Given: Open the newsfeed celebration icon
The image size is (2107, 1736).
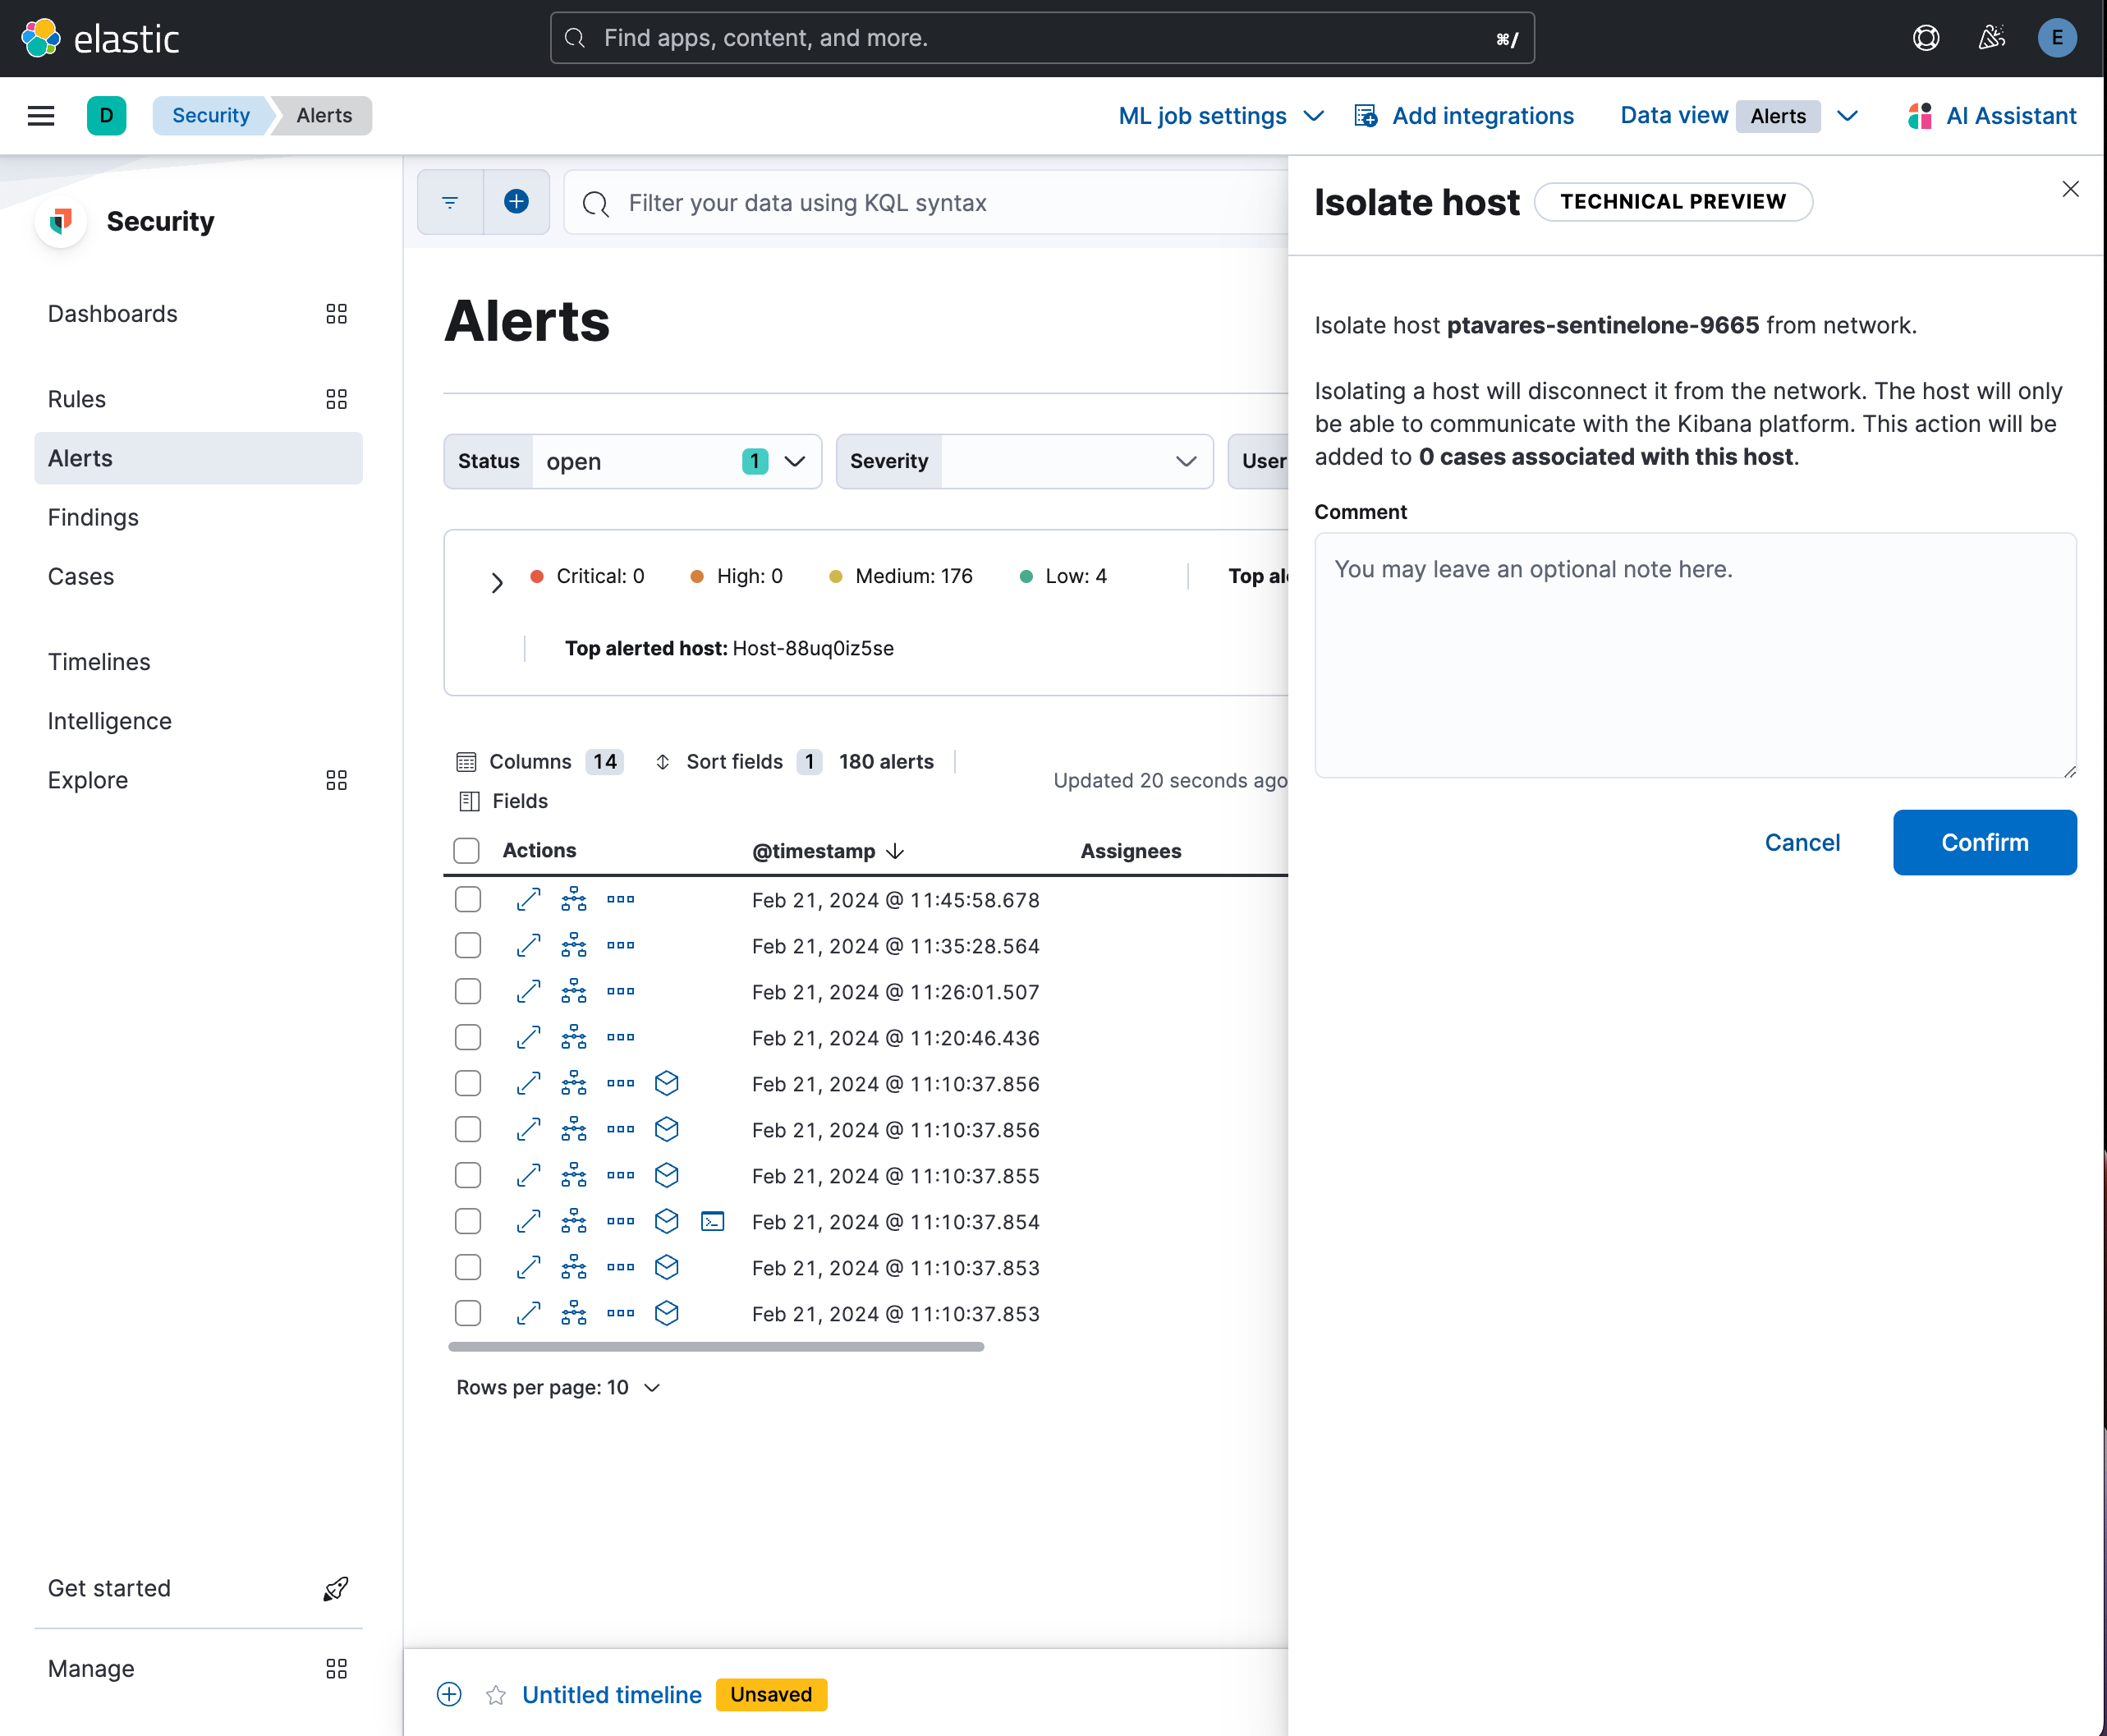Looking at the screenshot, I should pyautogui.click(x=1991, y=38).
